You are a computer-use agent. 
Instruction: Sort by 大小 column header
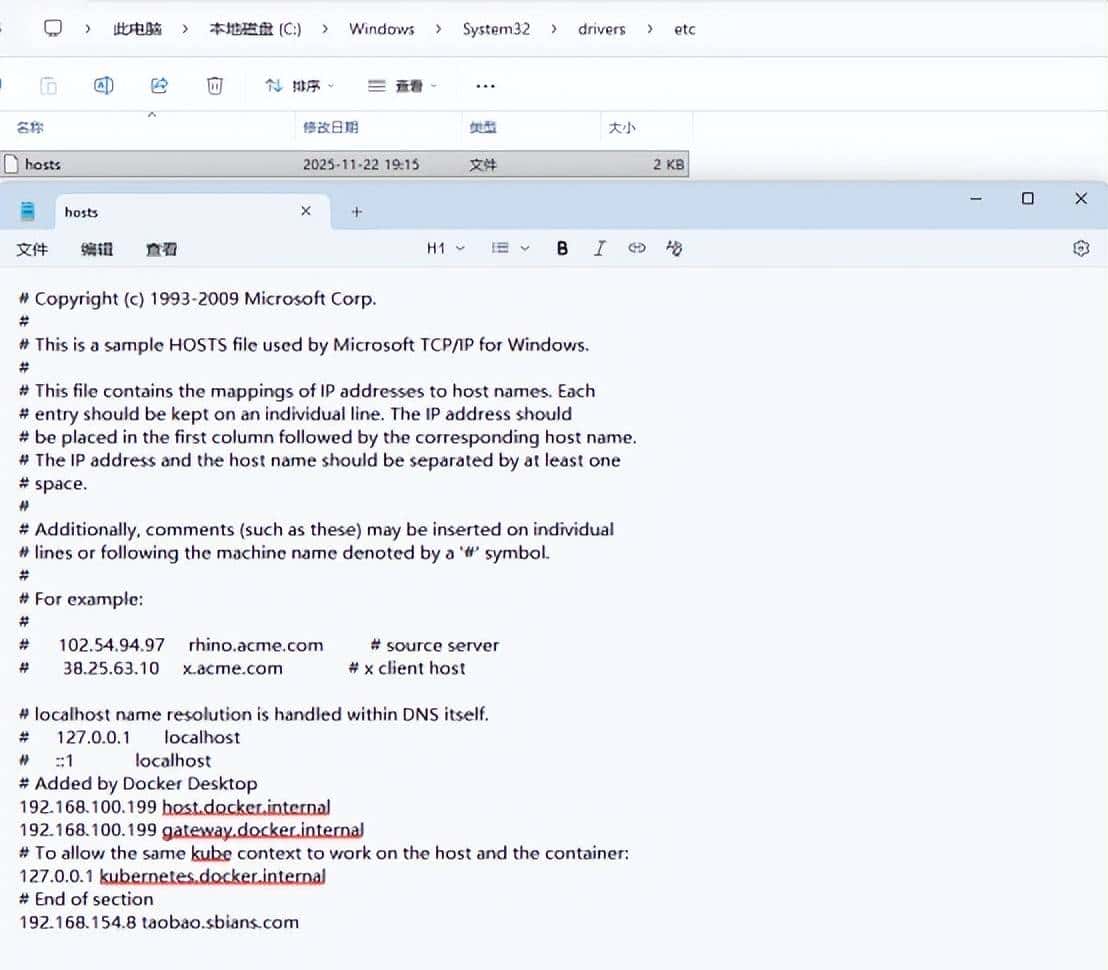(x=622, y=128)
